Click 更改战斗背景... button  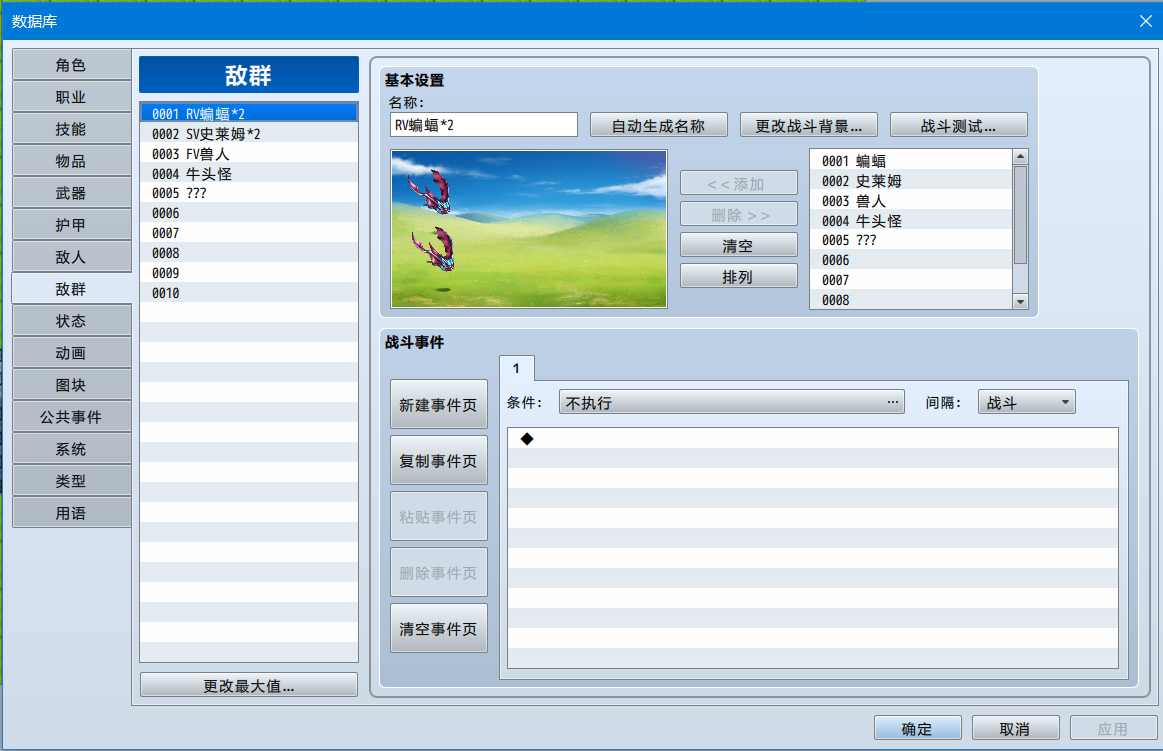pos(808,125)
